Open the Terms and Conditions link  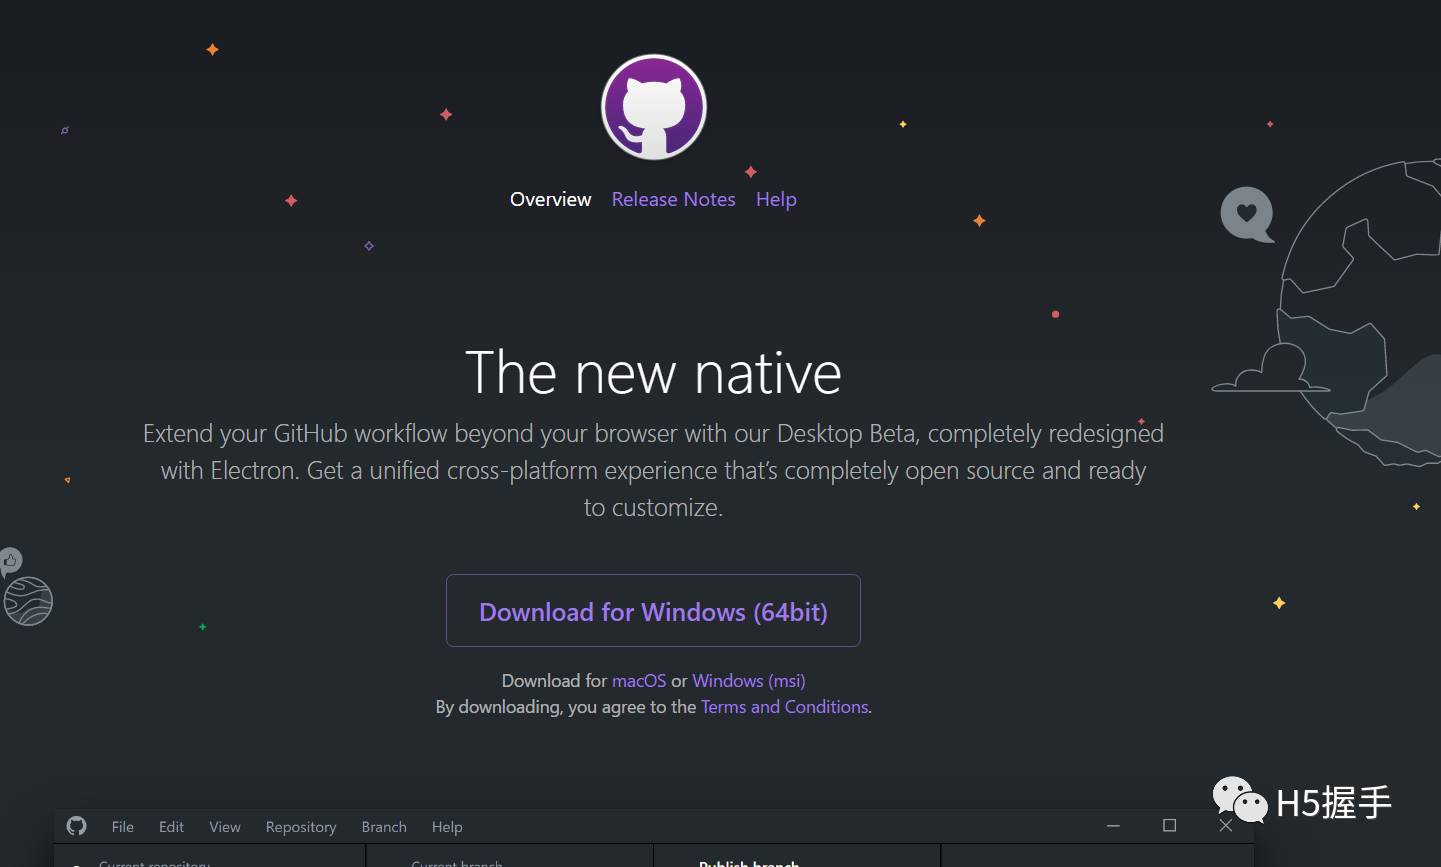tap(785, 707)
